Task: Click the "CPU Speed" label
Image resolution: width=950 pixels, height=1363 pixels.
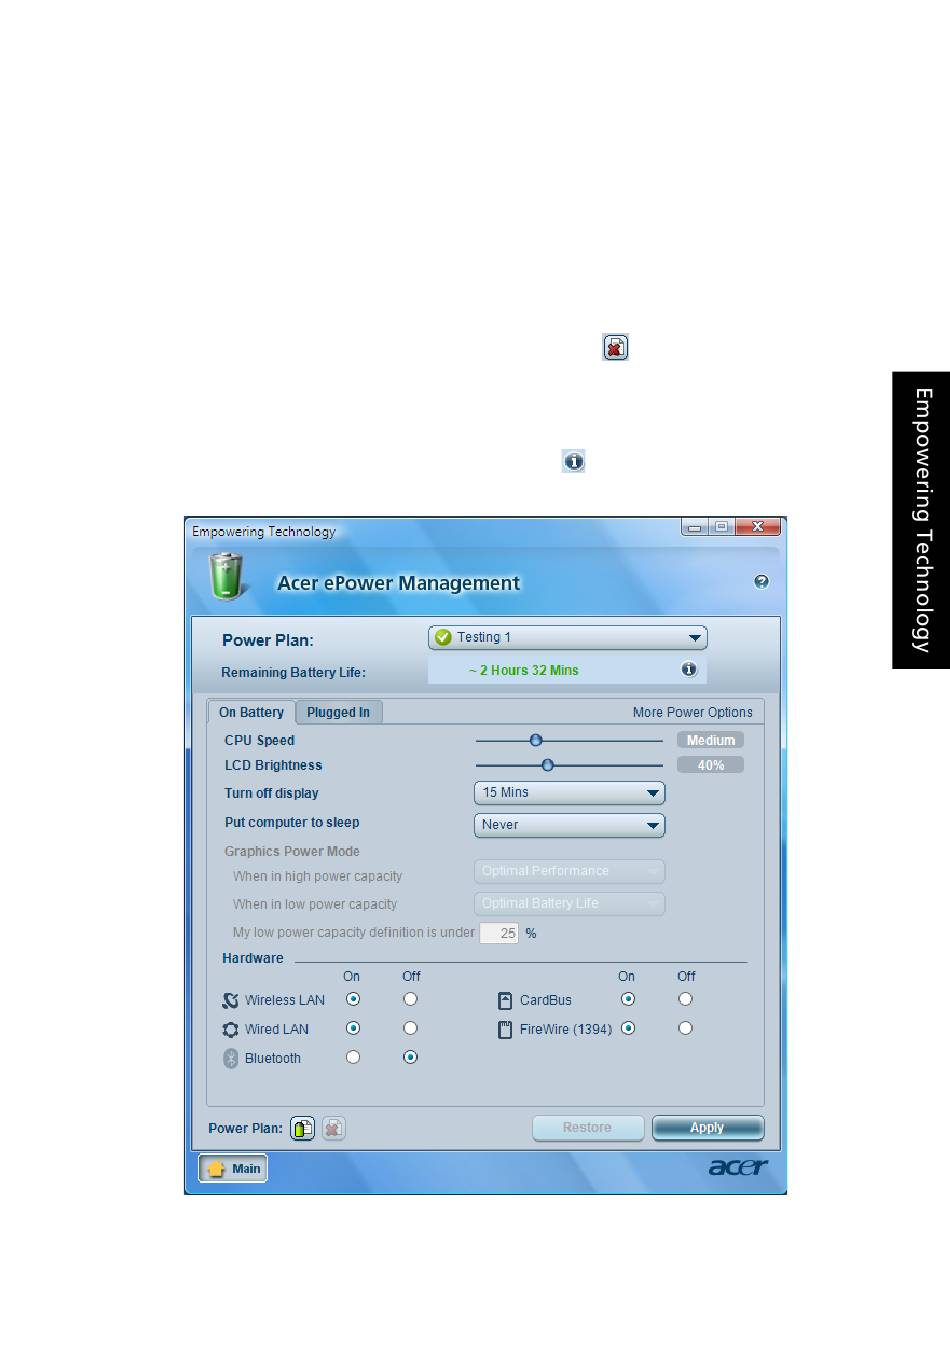Action: tap(260, 740)
